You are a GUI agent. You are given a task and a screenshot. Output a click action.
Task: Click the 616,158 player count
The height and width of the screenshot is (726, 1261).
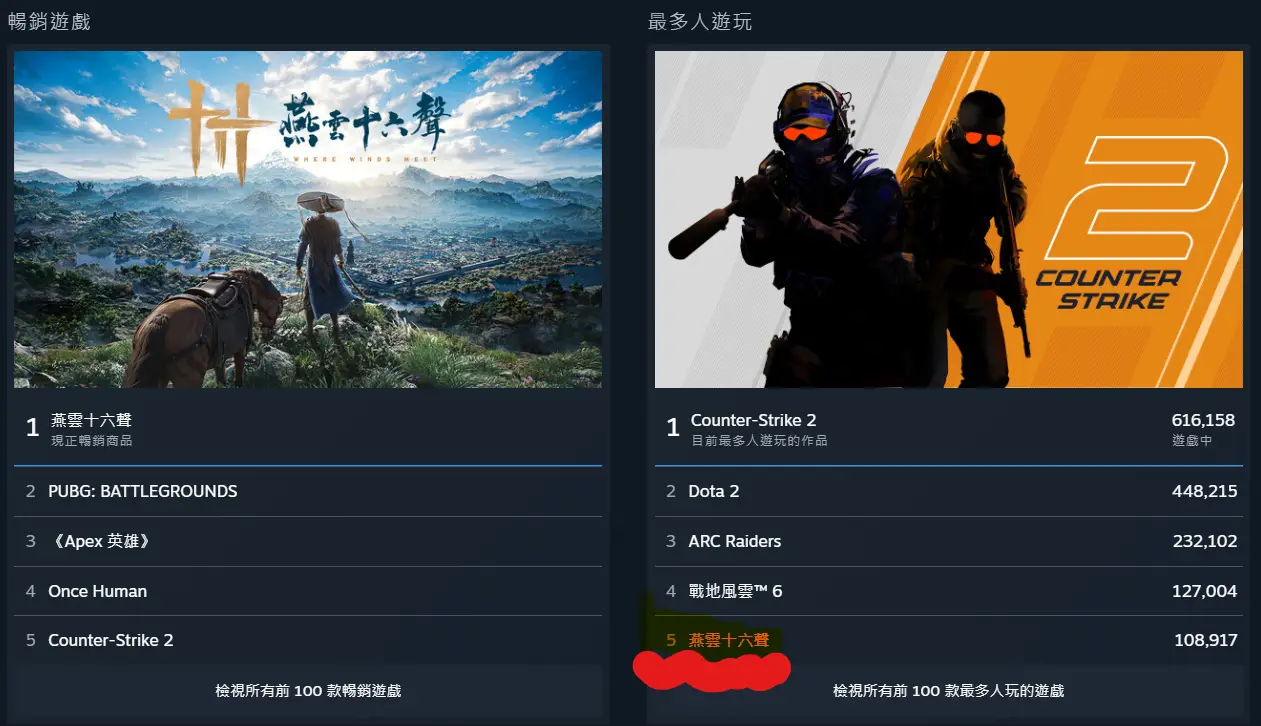point(1203,420)
